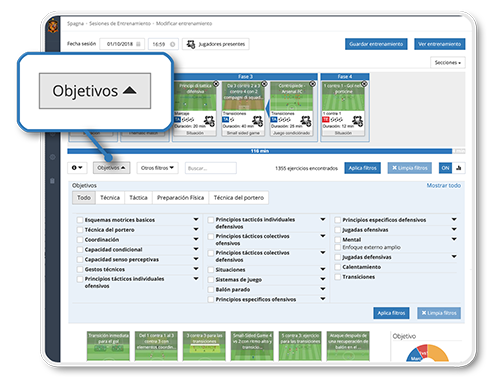Image resolution: width=500 pixels, height=383 pixels.
Task: Check the Esquemas motrices basicos checkbox
Action: click(80, 220)
